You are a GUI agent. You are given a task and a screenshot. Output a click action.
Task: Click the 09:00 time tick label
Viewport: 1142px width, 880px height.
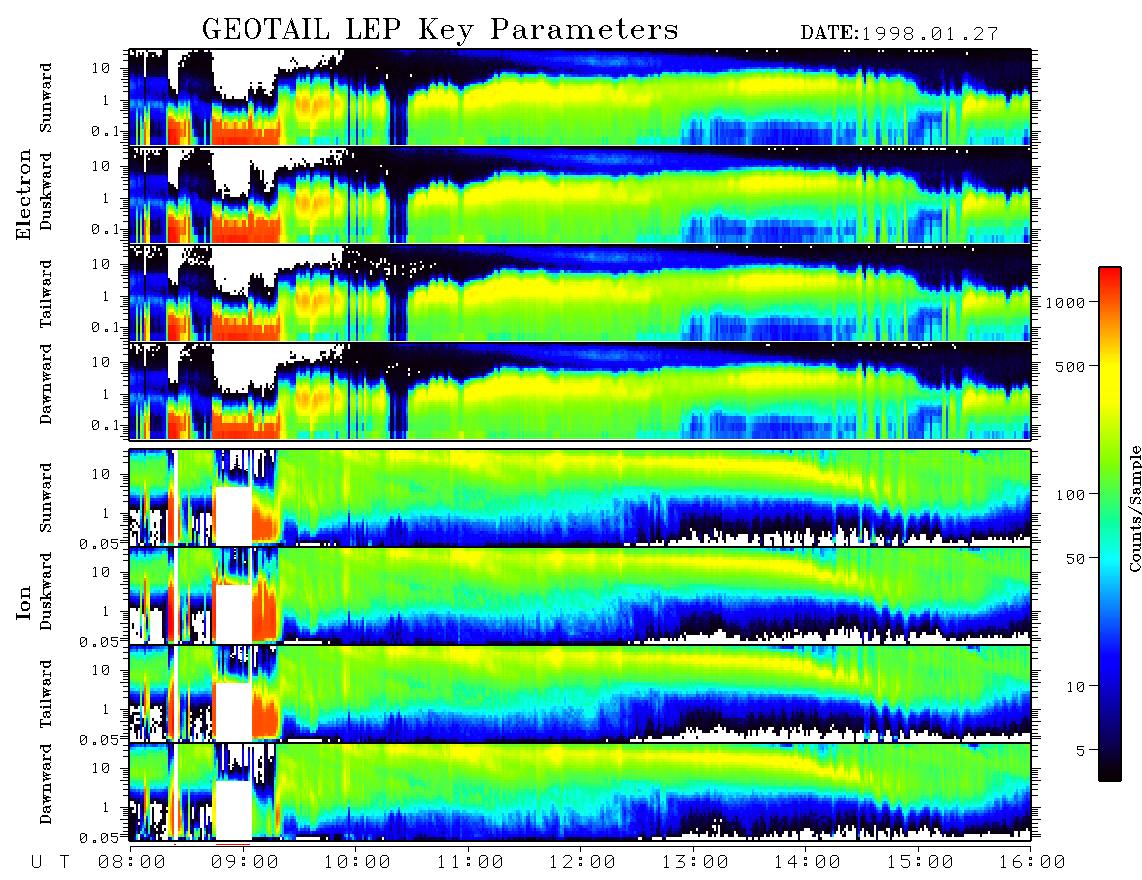coord(244,863)
